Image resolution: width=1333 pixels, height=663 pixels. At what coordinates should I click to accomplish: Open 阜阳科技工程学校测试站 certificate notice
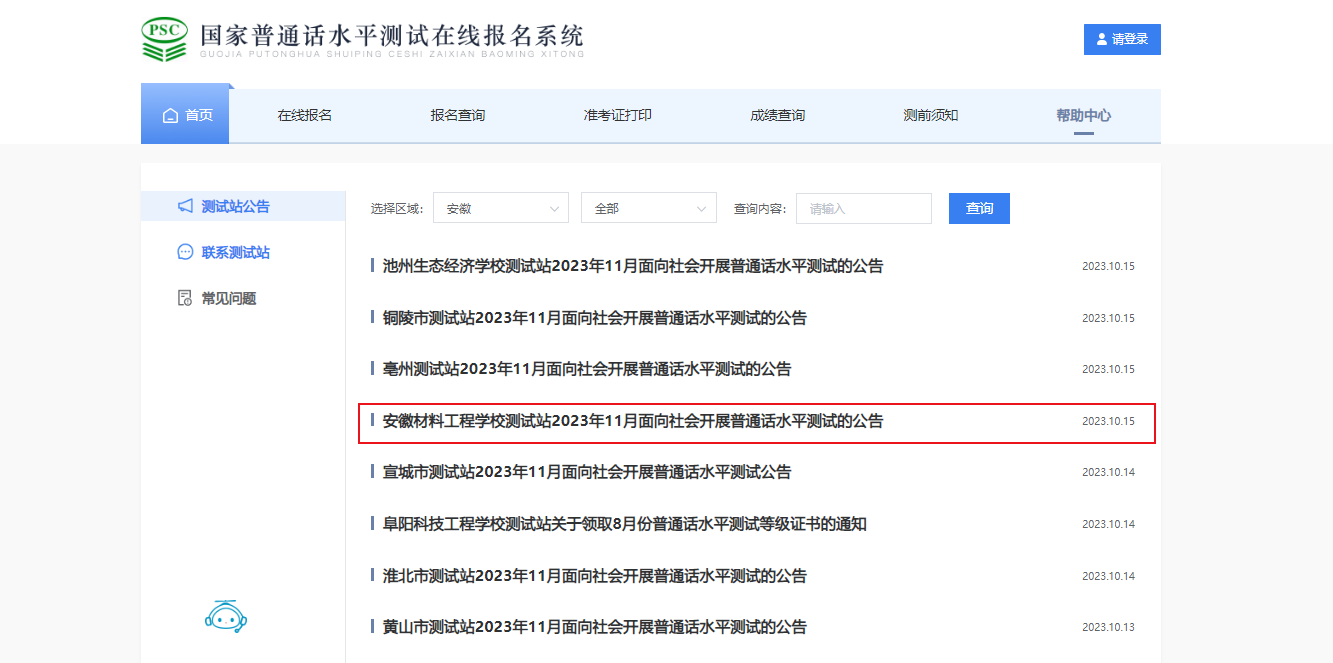click(624, 524)
